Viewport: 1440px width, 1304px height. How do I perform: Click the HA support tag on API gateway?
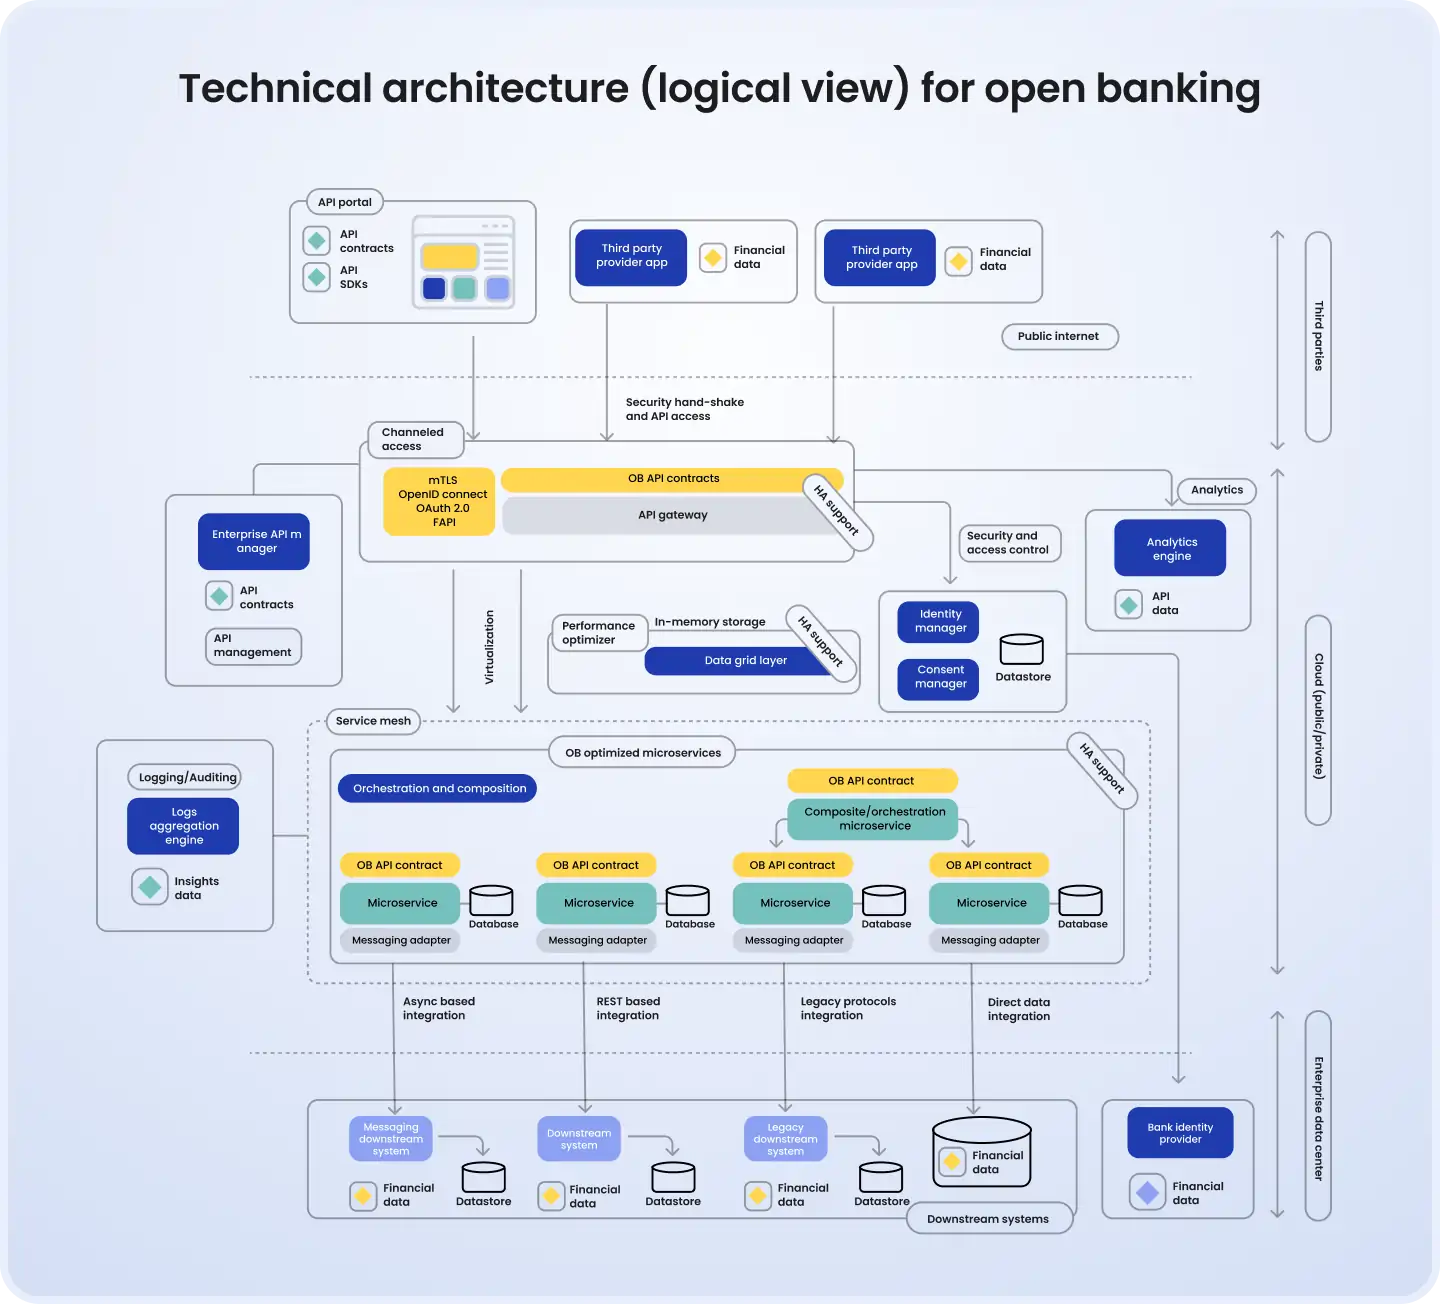click(x=838, y=511)
